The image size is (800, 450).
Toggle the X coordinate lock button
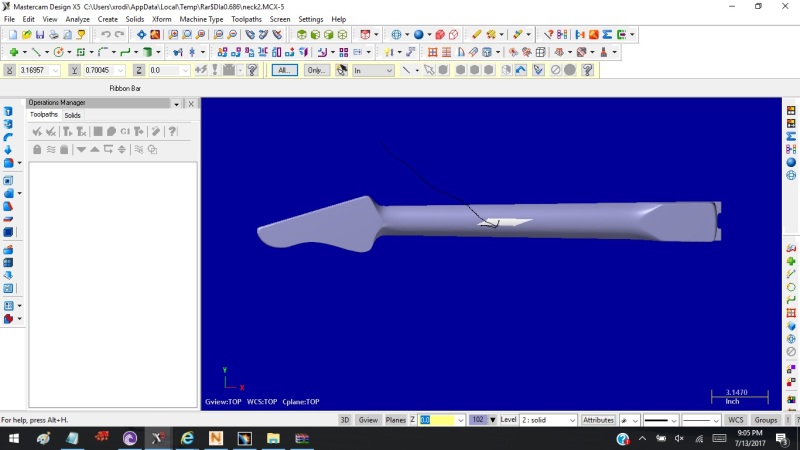pyautogui.click(x=9, y=70)
